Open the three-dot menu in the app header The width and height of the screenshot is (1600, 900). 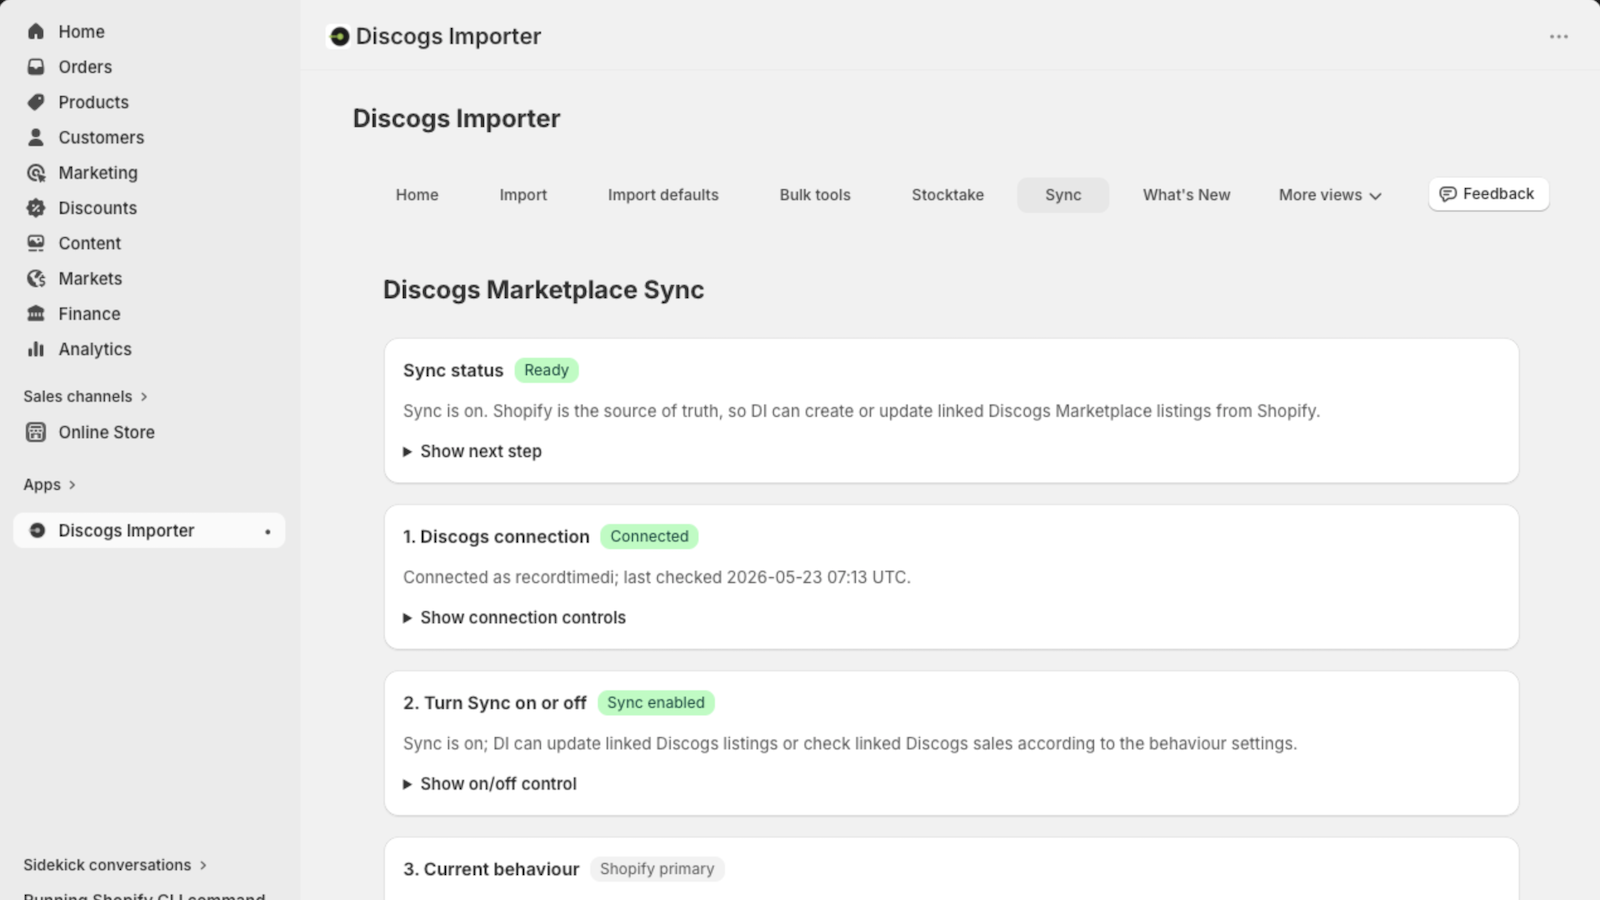coord(1559,37)
